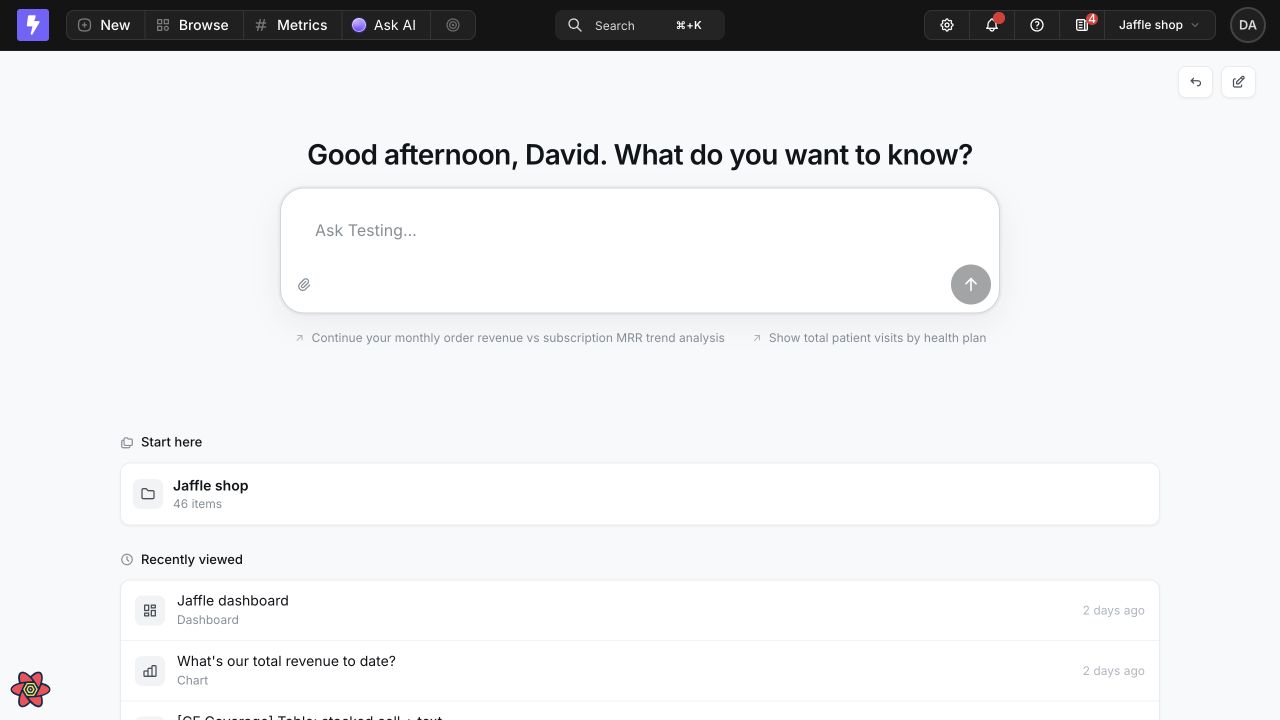Image resolution: width=1280 pixels, height=720 pixels.
Task: Click the help question mark icon
Action: [x=1037, y=25]
